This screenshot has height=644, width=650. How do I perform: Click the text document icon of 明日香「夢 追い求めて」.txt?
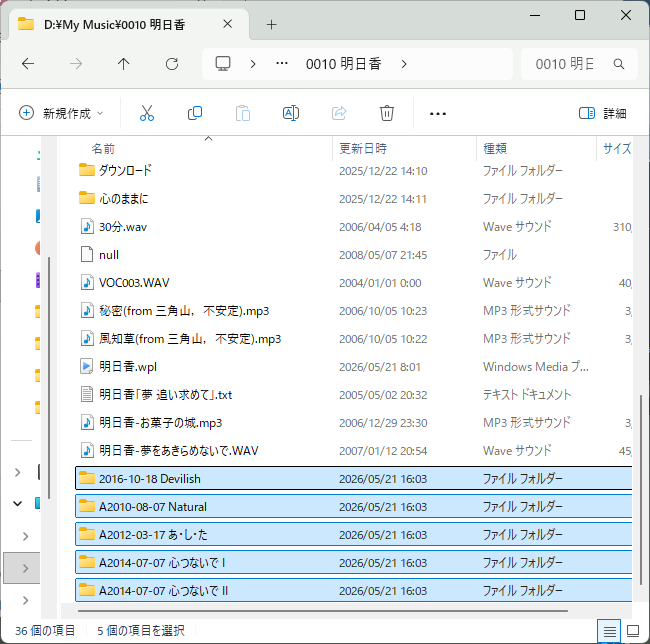click(x=87, y=395)
